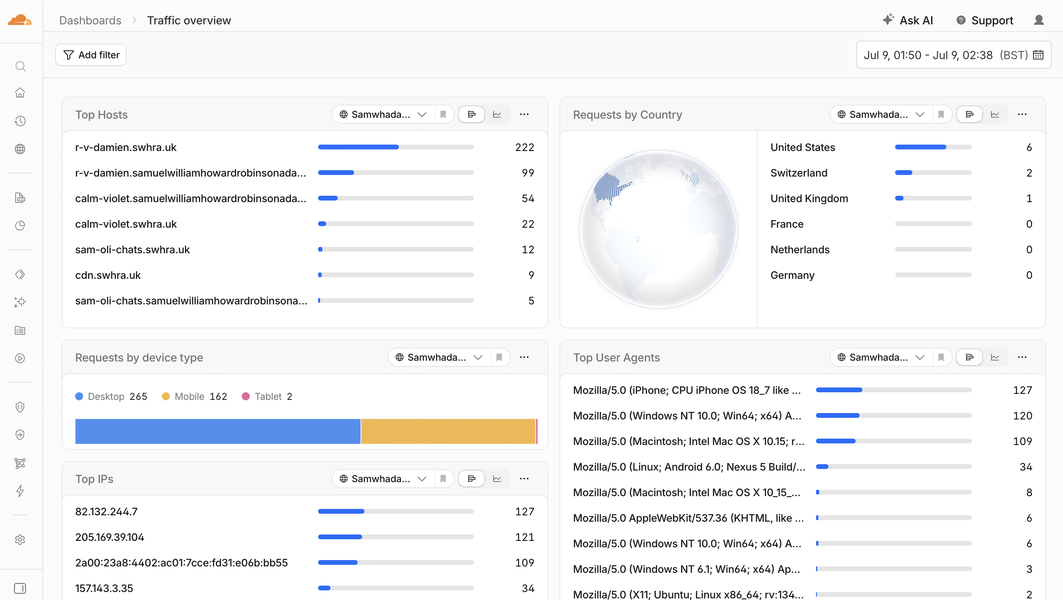Click the orange Mobile segment of device bar
Image resolution: width=1063 pixels, height=600 pixels.
[449, 431]
